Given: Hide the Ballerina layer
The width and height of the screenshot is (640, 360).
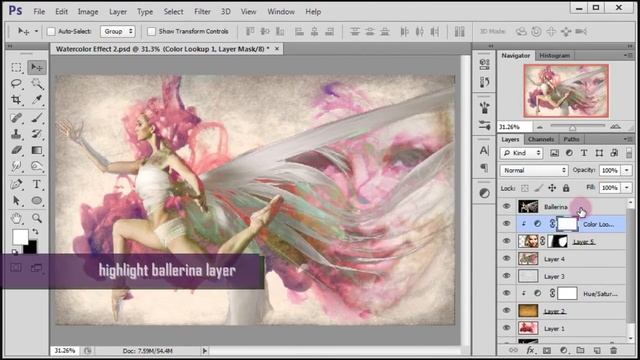Looking at the screenshot, I should coord(507,207).
